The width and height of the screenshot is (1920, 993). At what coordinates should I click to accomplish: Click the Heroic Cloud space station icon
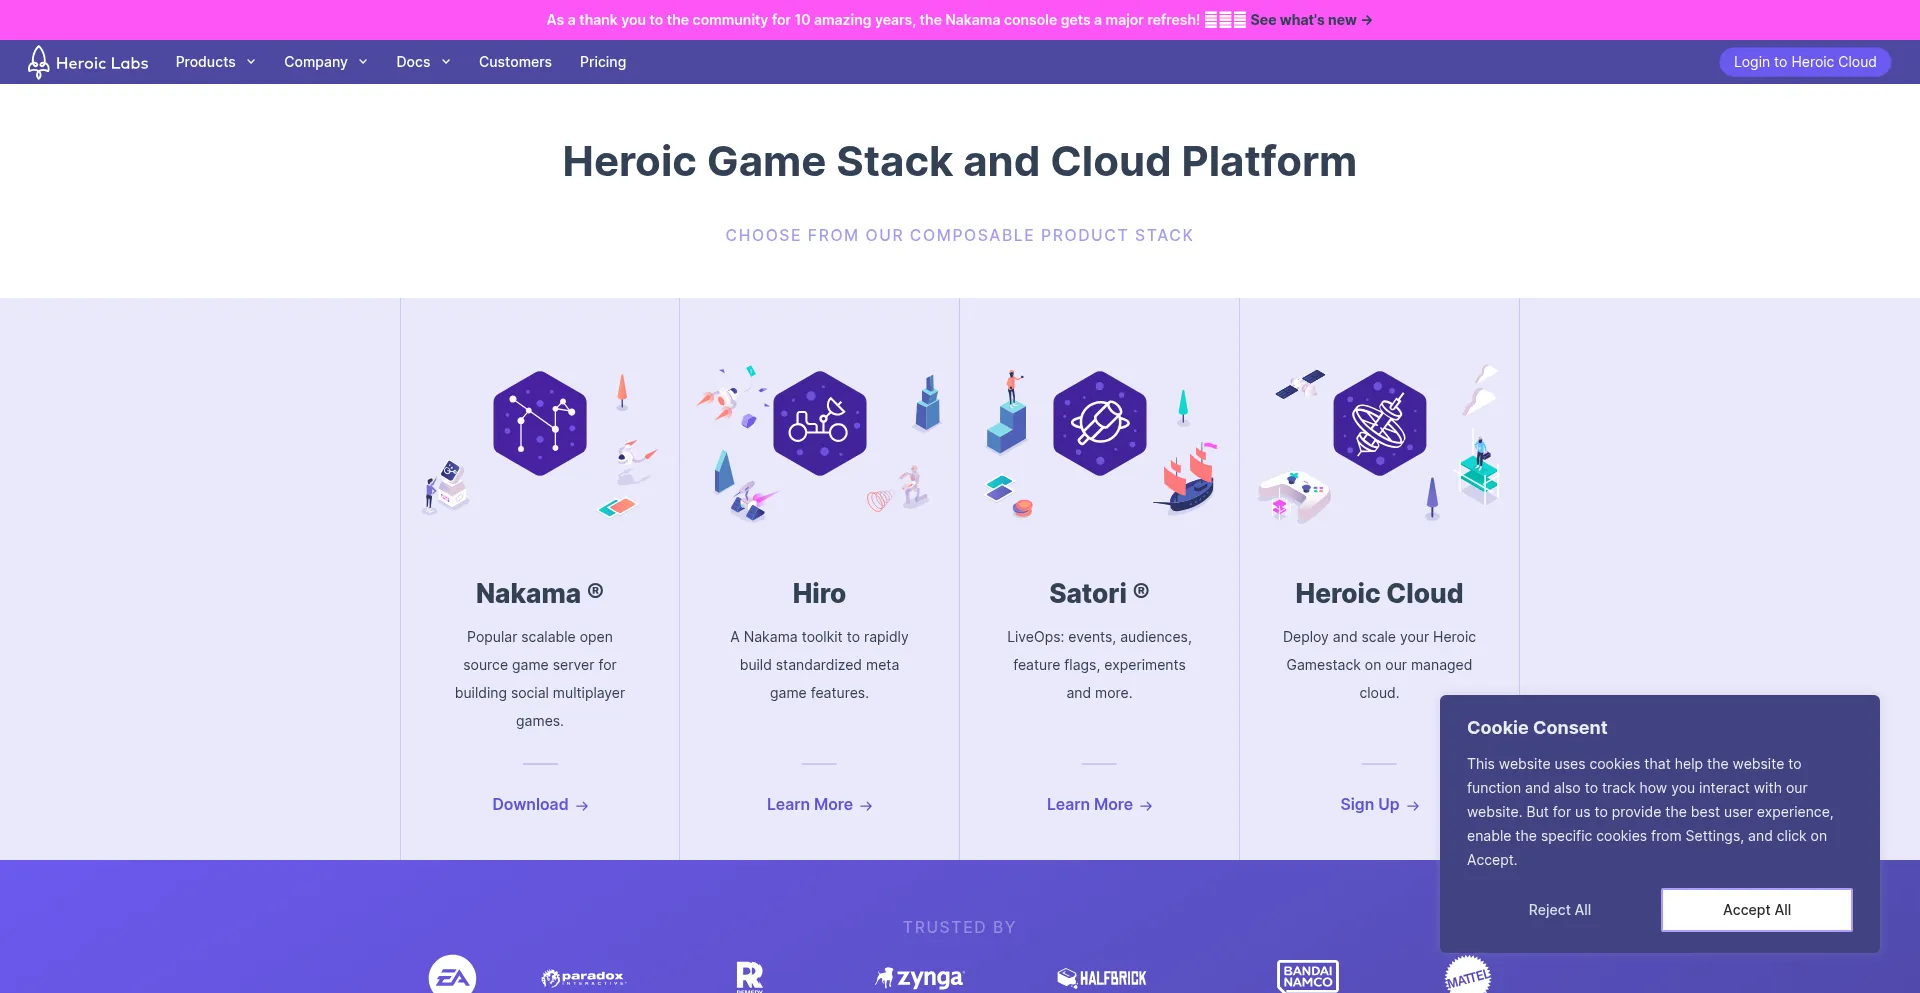point(1379,423)
